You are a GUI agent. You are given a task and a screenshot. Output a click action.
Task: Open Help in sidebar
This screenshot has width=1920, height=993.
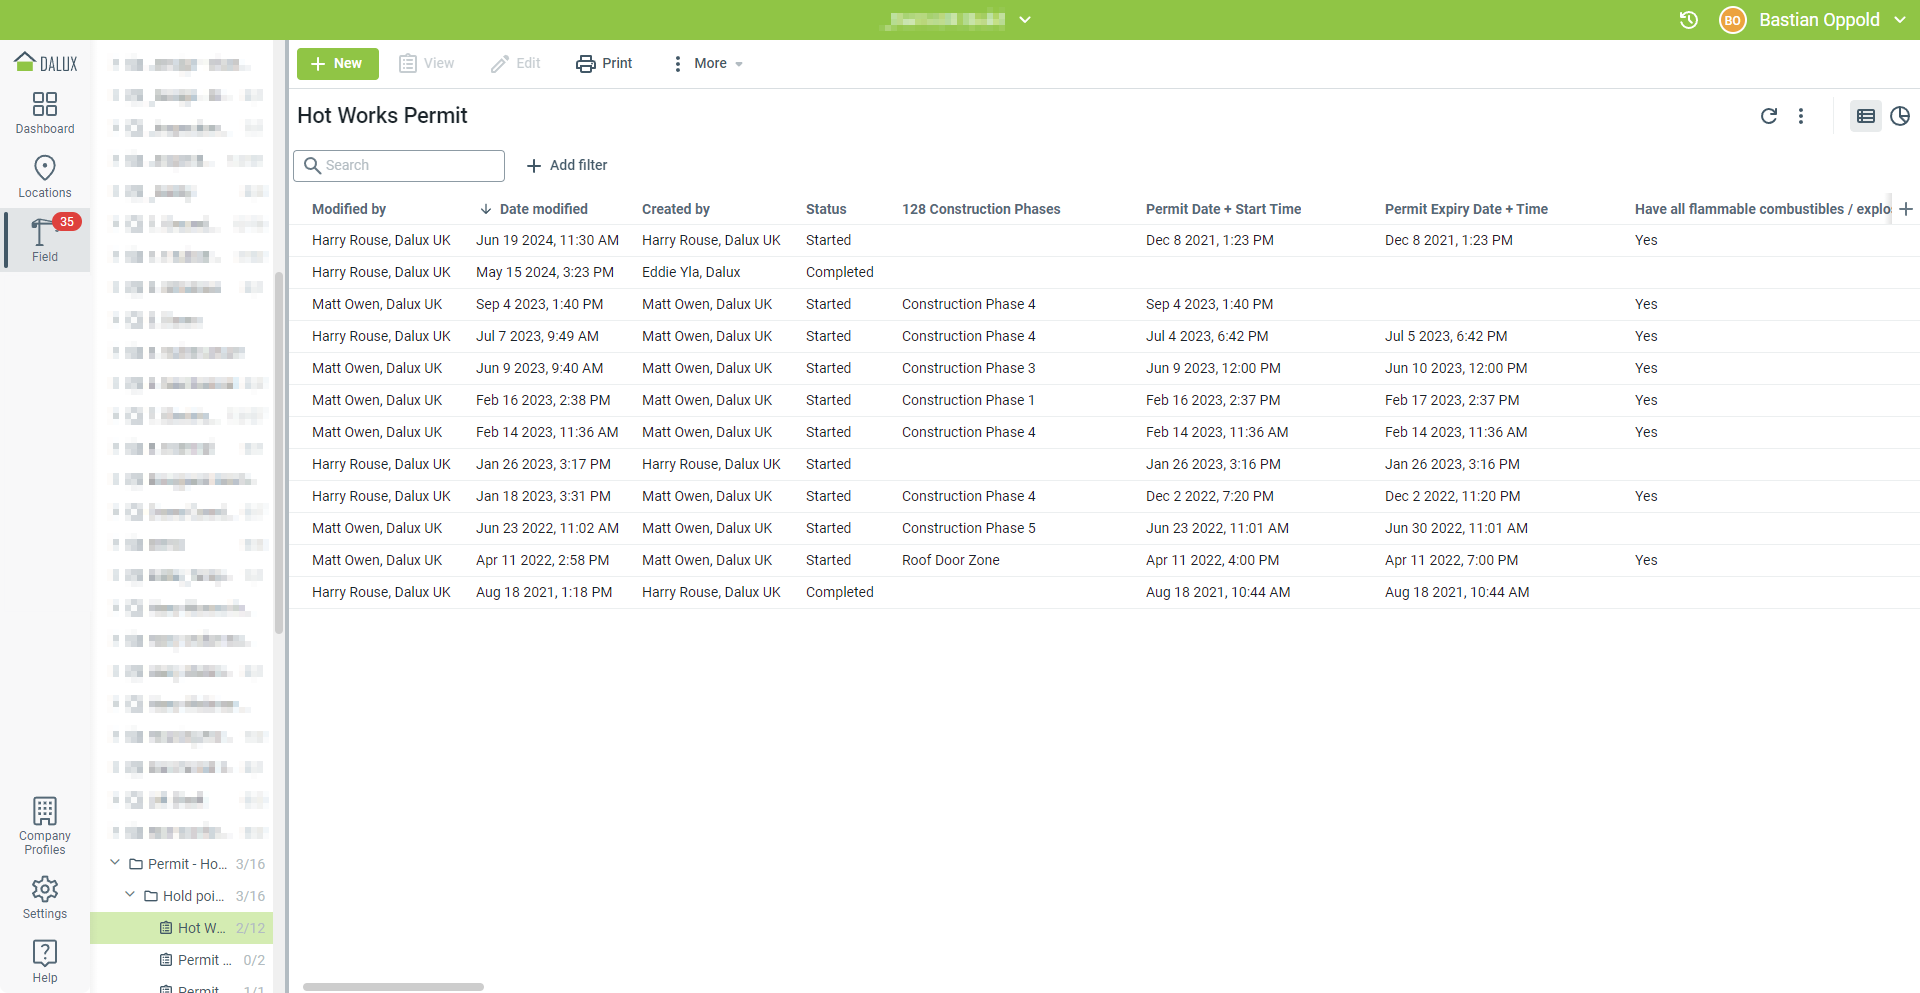(x=45, y=961)
